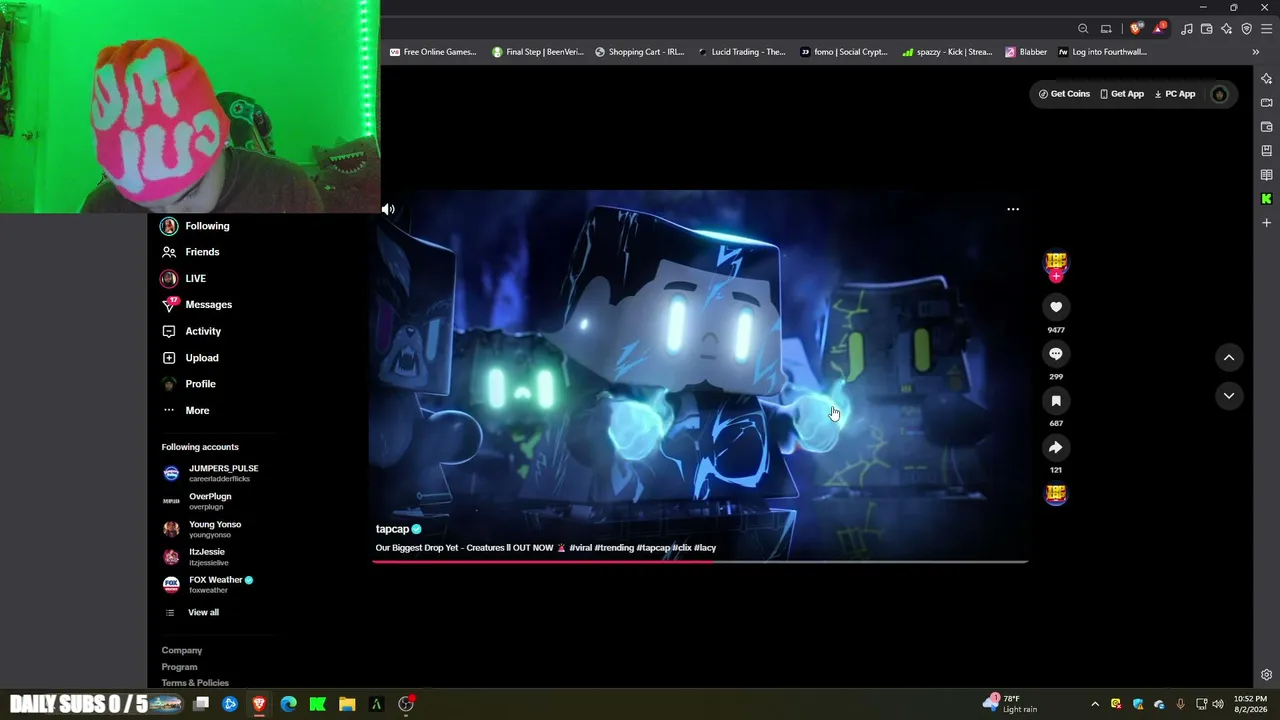Open the Brave Shields lion icon
1280x720 pixels.
(x=1135, y=29)
